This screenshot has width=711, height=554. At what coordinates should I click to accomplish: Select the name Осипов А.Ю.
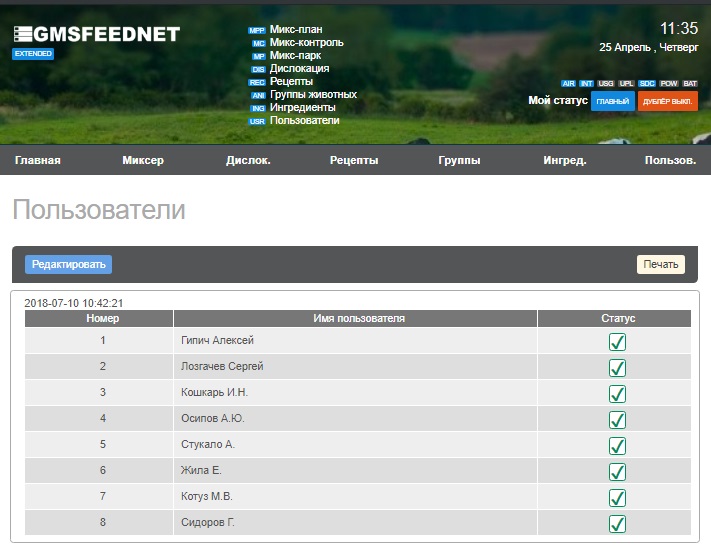[x=213, y=418]
